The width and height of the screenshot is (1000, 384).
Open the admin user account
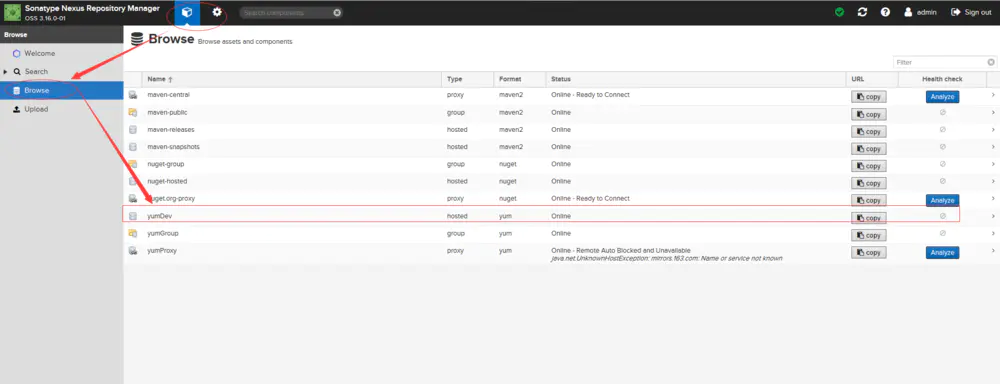[920, 12]
